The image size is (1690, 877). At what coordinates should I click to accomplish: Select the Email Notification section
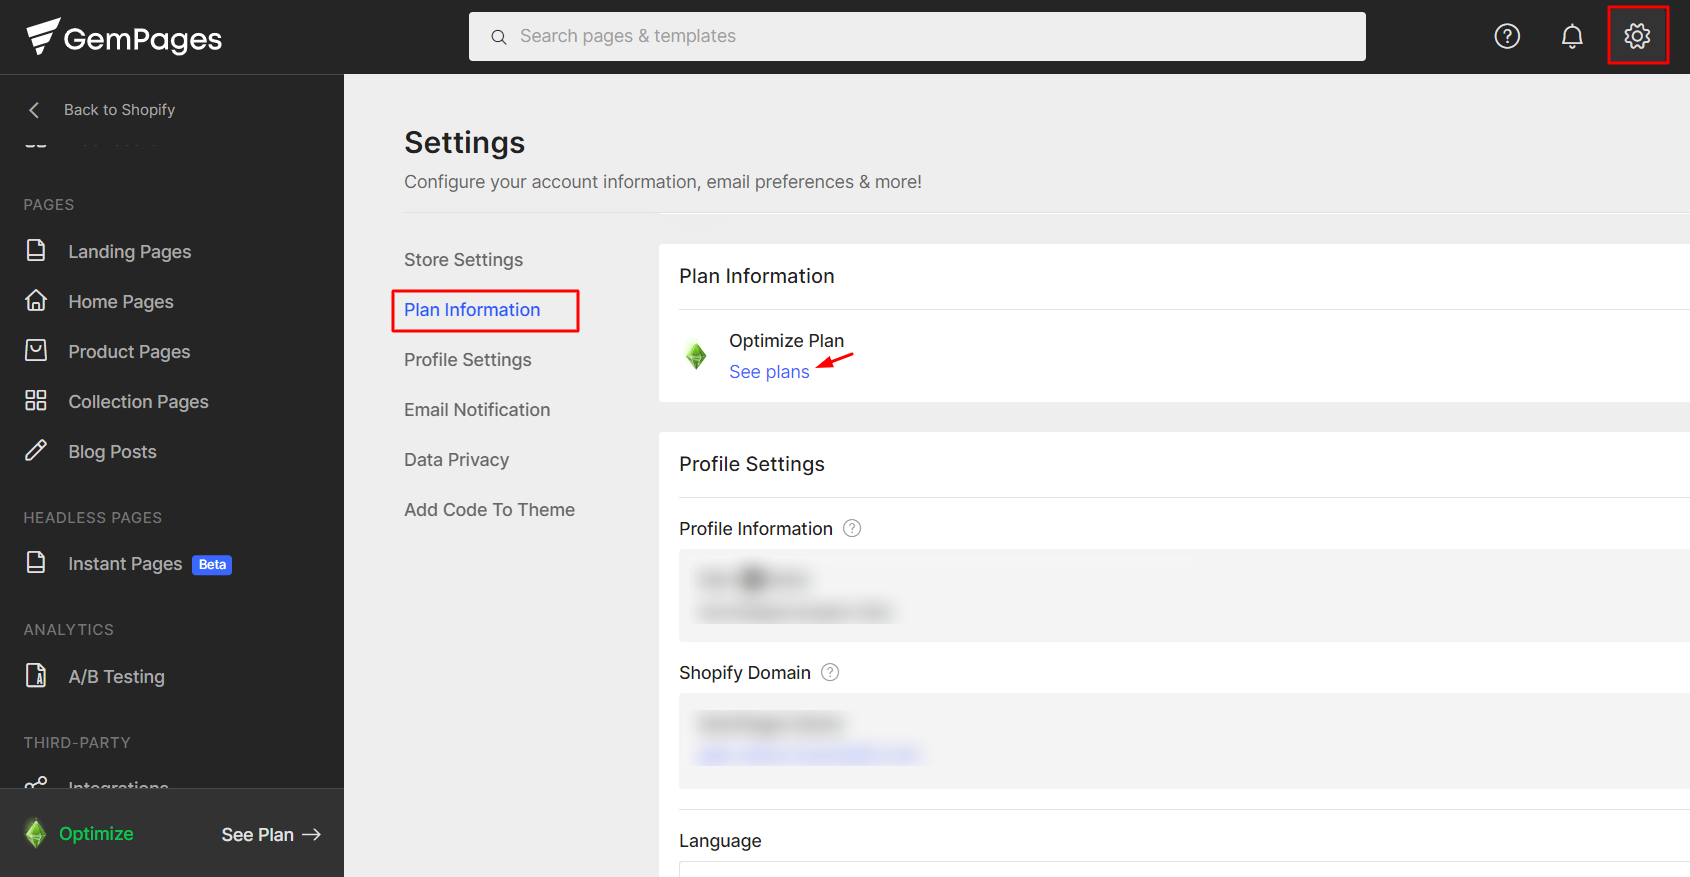coord(477,410)
